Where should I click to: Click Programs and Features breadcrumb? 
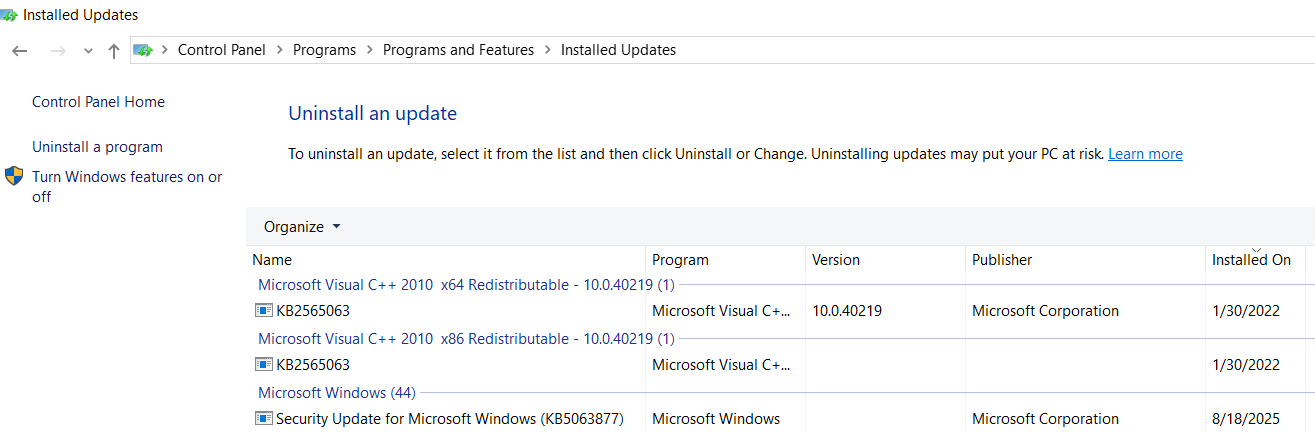[458, 50]
